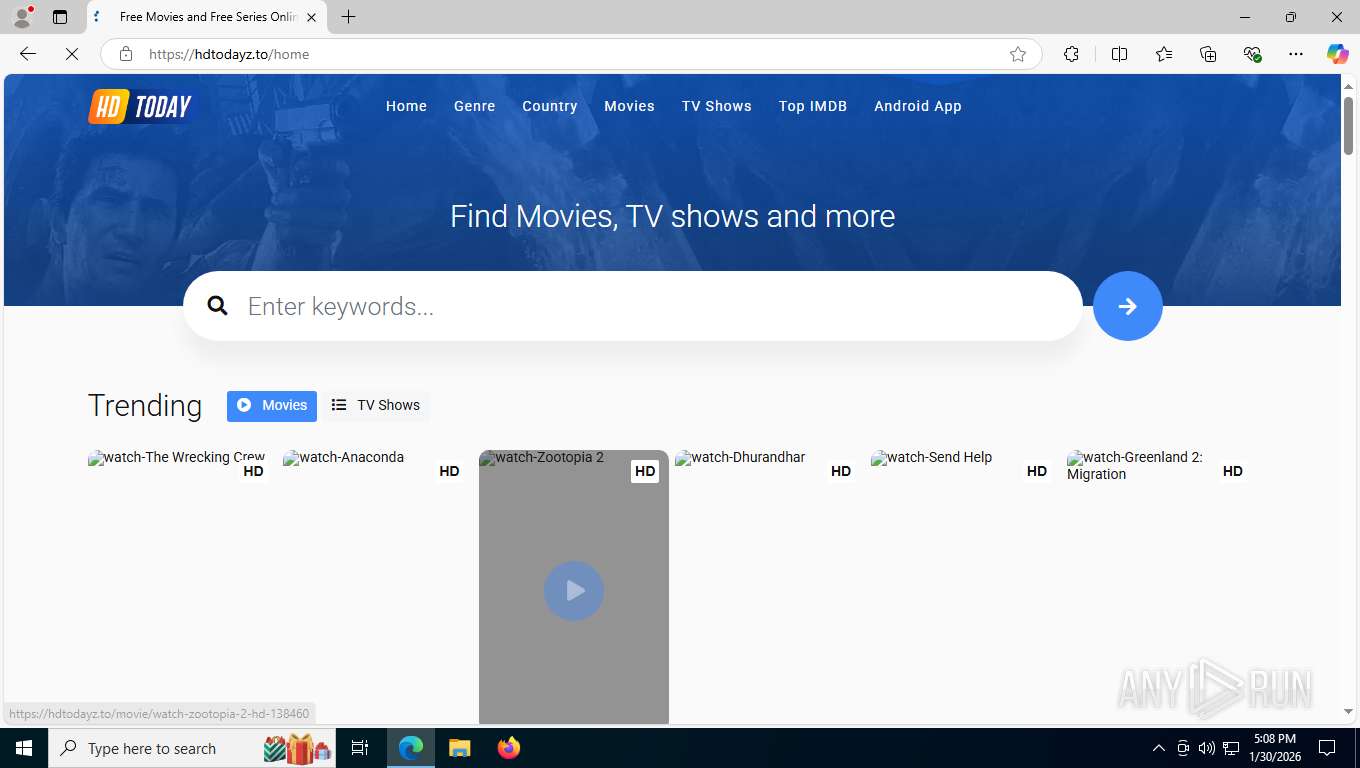Toggle Edge split screen icon

click(1119, 54)
